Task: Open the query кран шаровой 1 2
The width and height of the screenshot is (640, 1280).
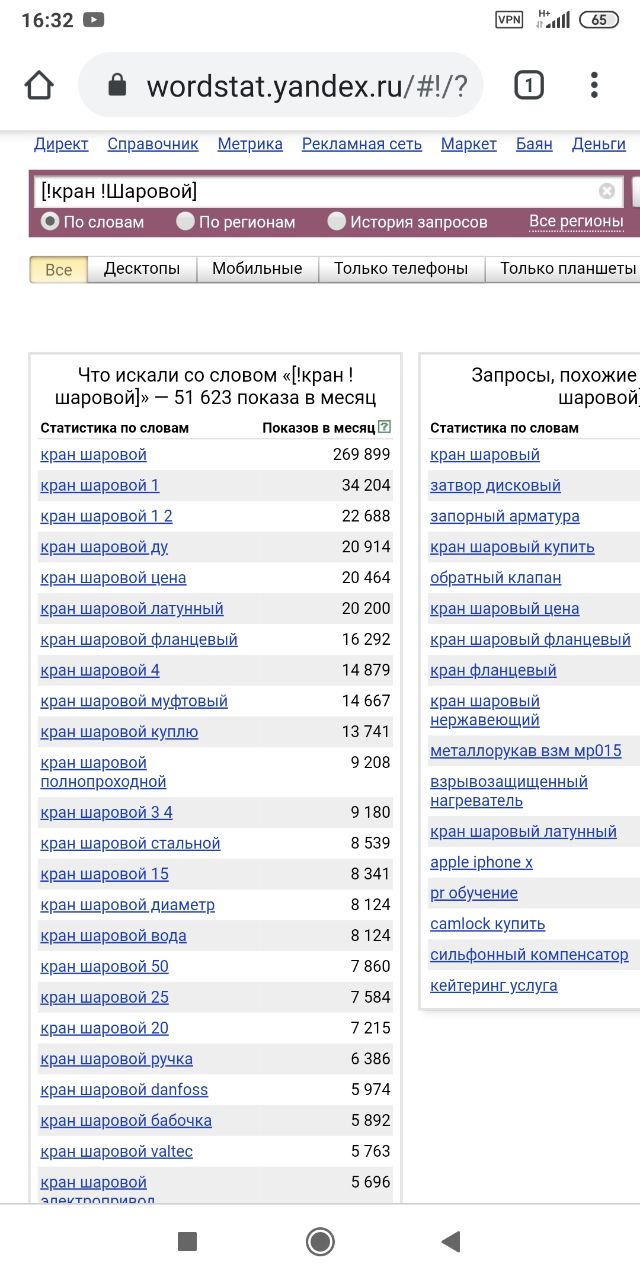Action: pyautogui.click(x=106, y=517)
